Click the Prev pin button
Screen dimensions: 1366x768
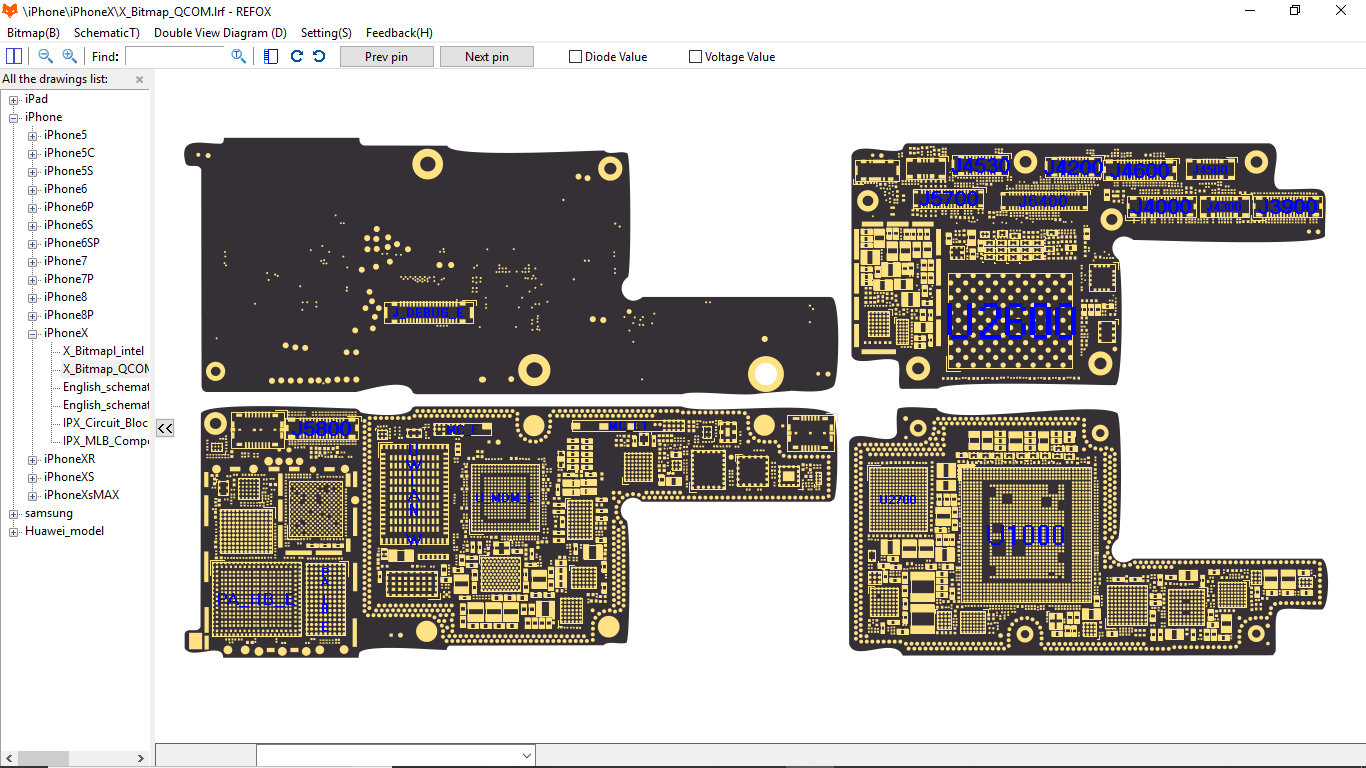387,57
